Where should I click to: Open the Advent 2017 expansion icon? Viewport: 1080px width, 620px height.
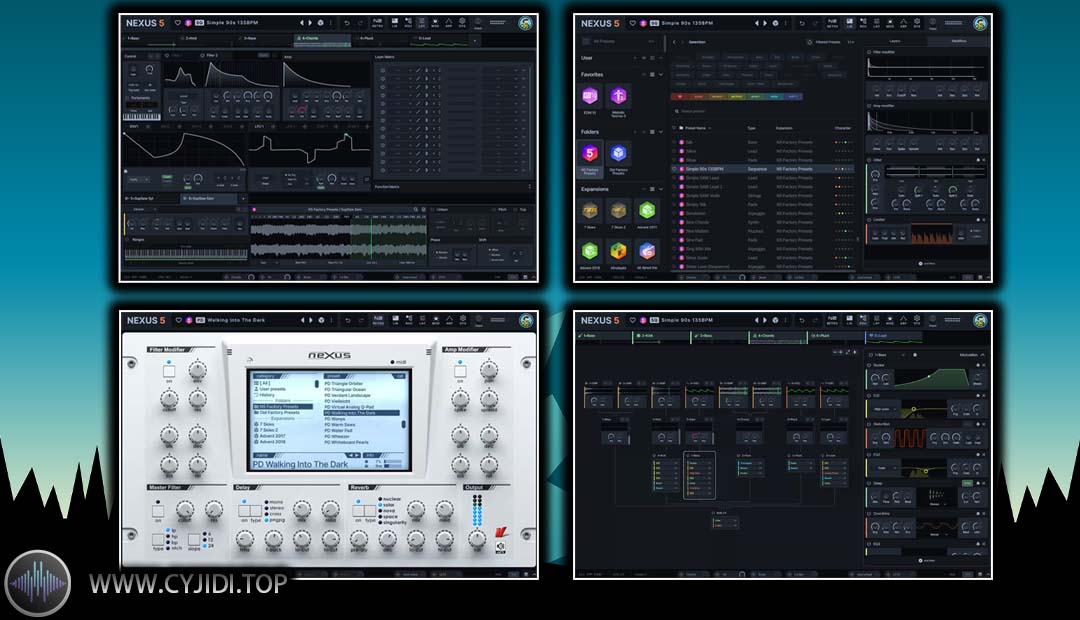pos(647,210)
